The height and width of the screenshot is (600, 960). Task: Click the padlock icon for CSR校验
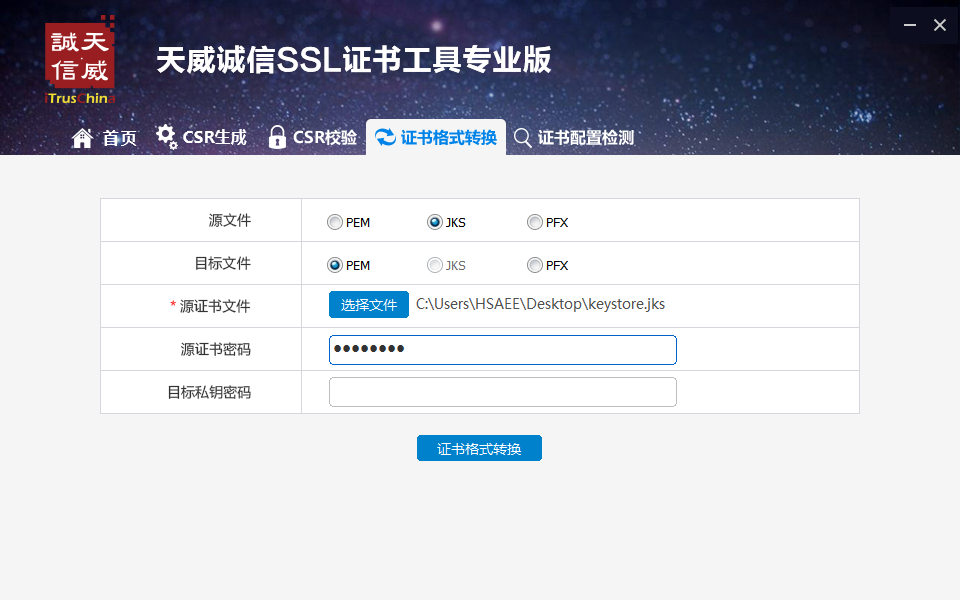point(277,137)
